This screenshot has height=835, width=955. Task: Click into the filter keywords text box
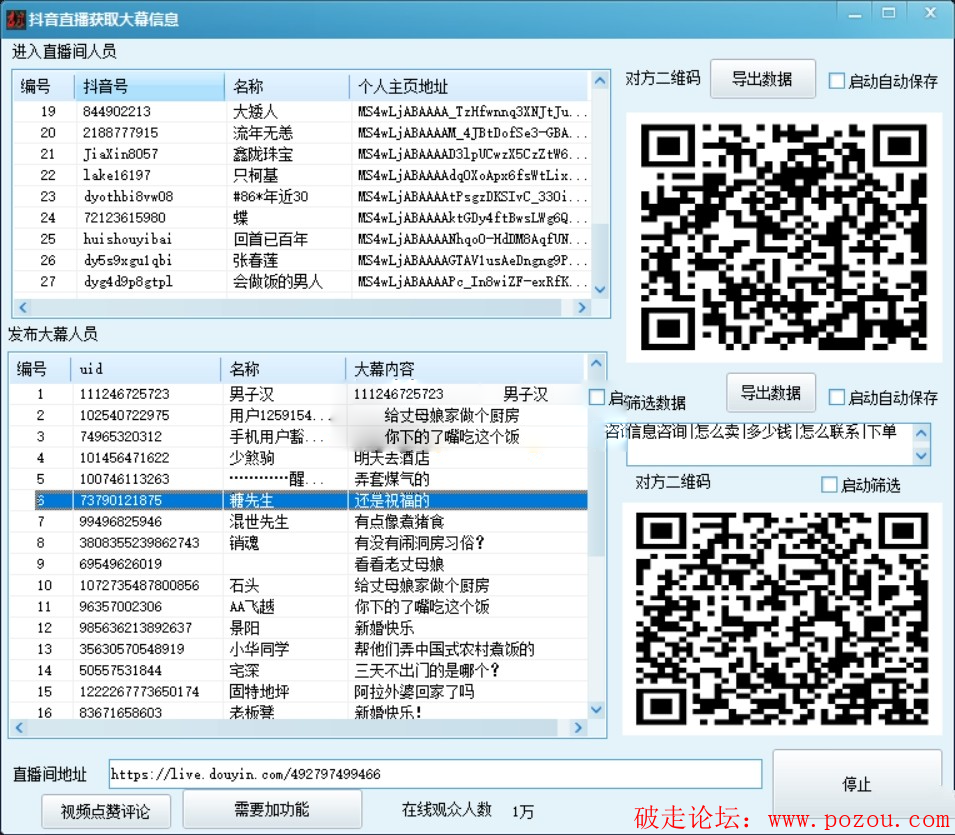pos(769,444)
